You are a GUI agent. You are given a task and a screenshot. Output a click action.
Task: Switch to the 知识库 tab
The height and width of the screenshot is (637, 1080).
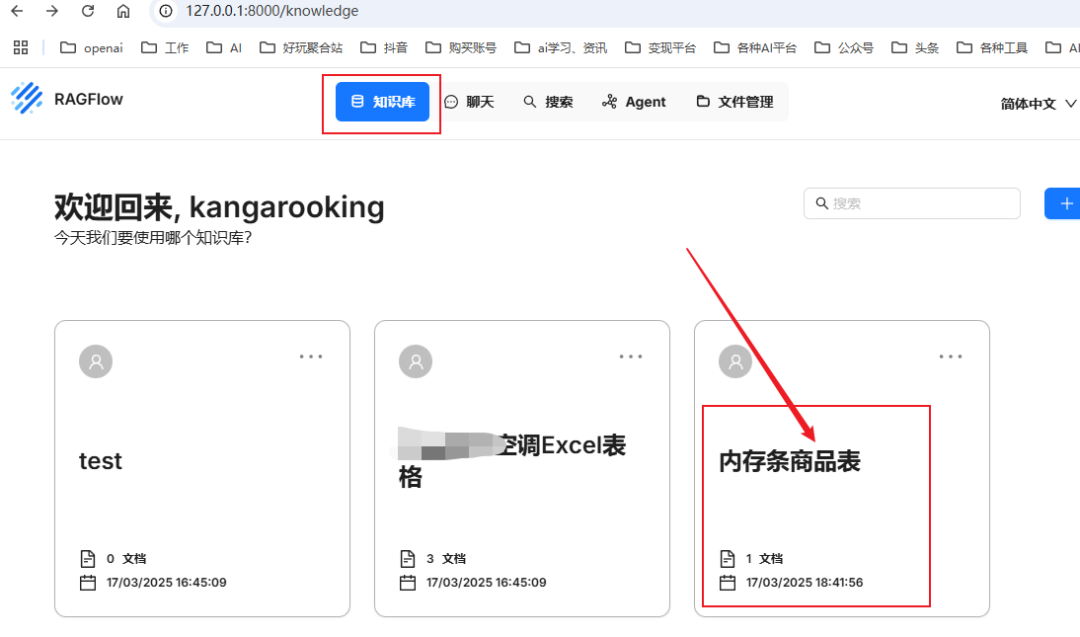pos(381,101)
